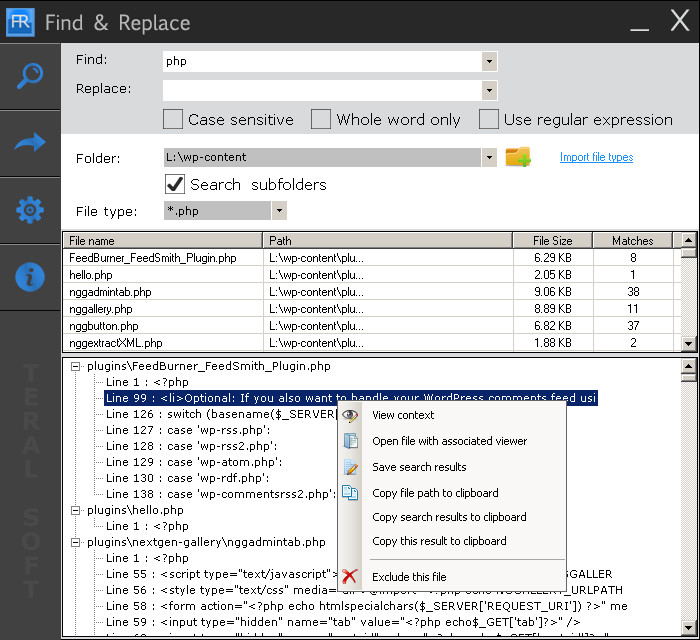Click the magnifier search icon in sidebar
700x640 pixels.
coord(30,77)
